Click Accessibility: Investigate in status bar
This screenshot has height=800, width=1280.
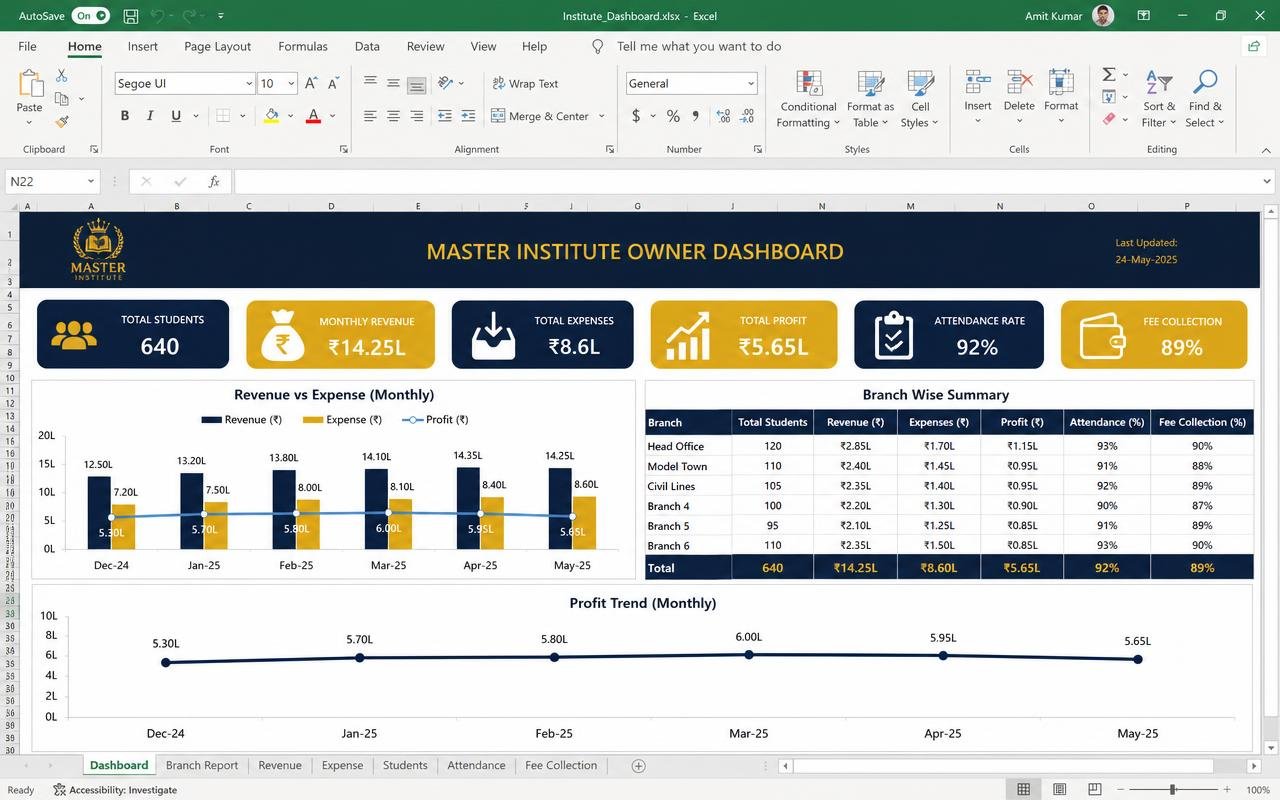point(115,790)
